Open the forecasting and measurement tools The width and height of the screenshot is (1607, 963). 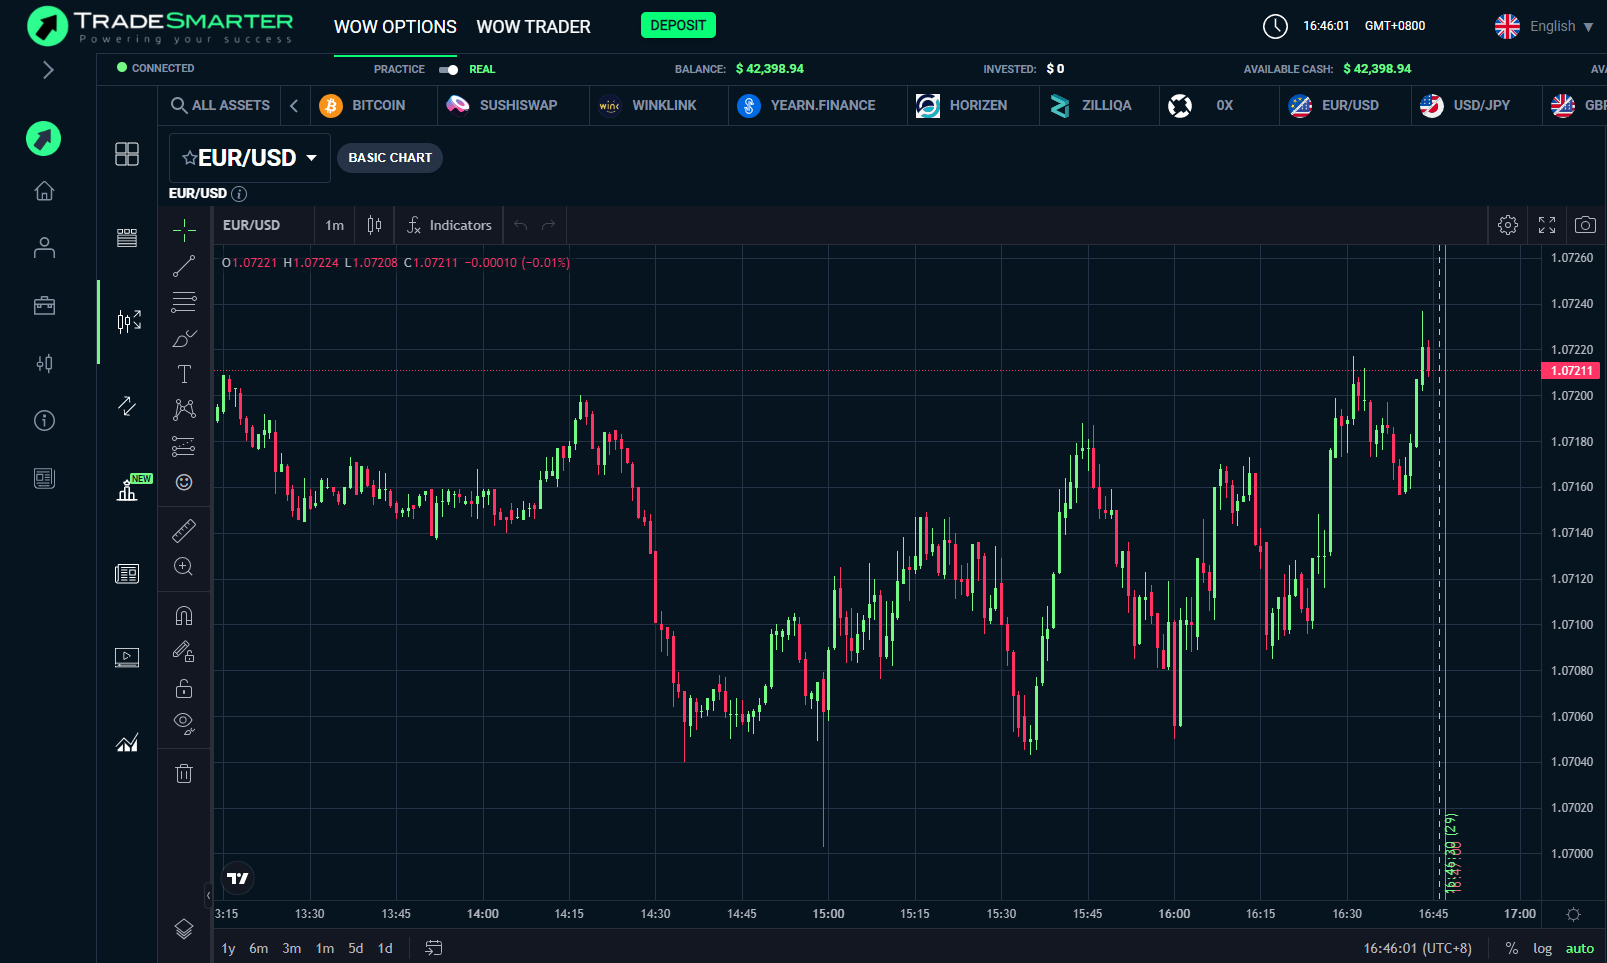(184, 446)
